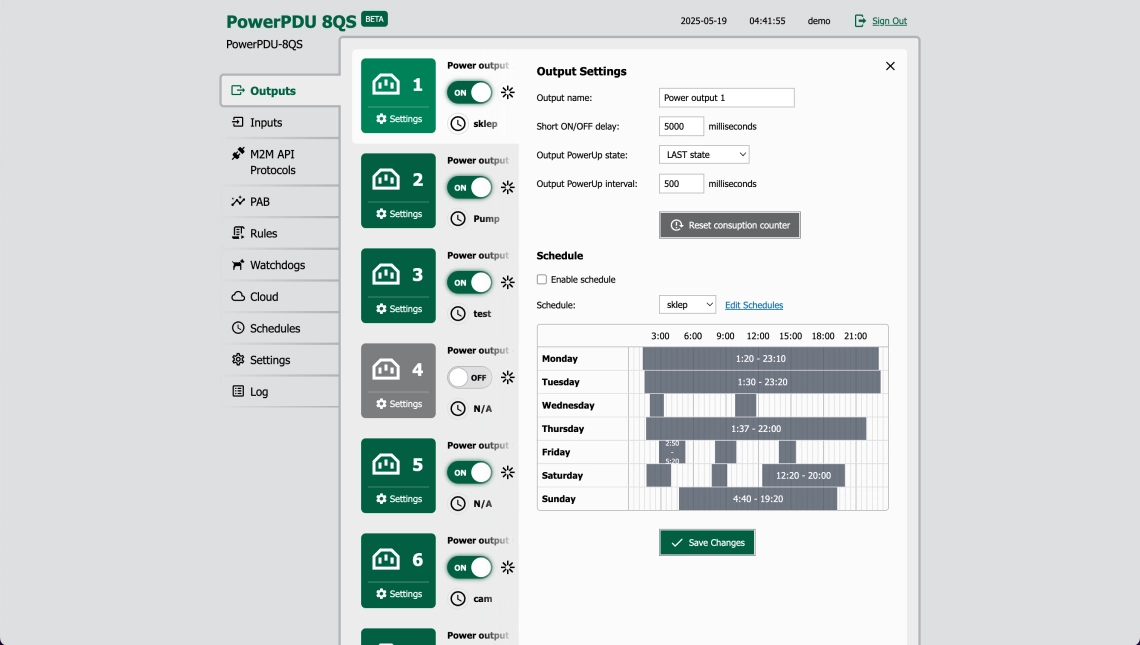
Task: Click the restart icon beside output 1 toggle
Action: pyautogui.click(x=508, y=93)
